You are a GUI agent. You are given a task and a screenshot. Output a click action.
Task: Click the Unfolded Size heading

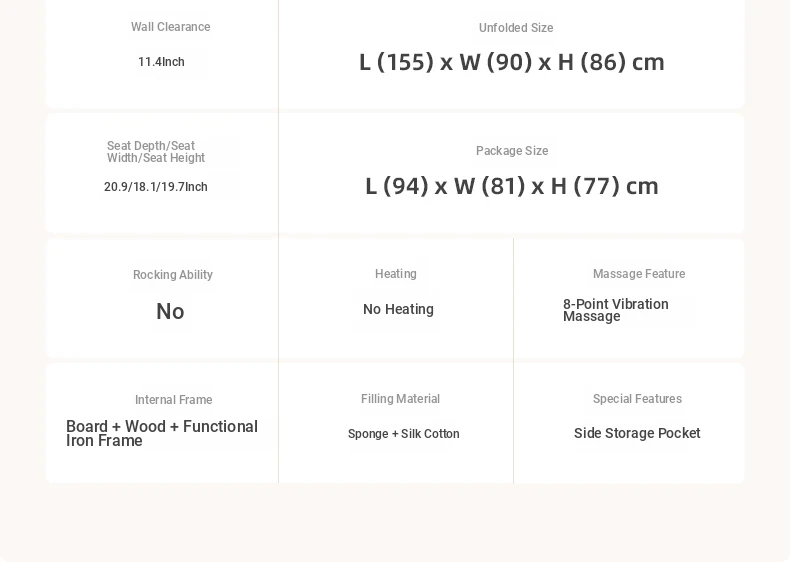point(516,28)
